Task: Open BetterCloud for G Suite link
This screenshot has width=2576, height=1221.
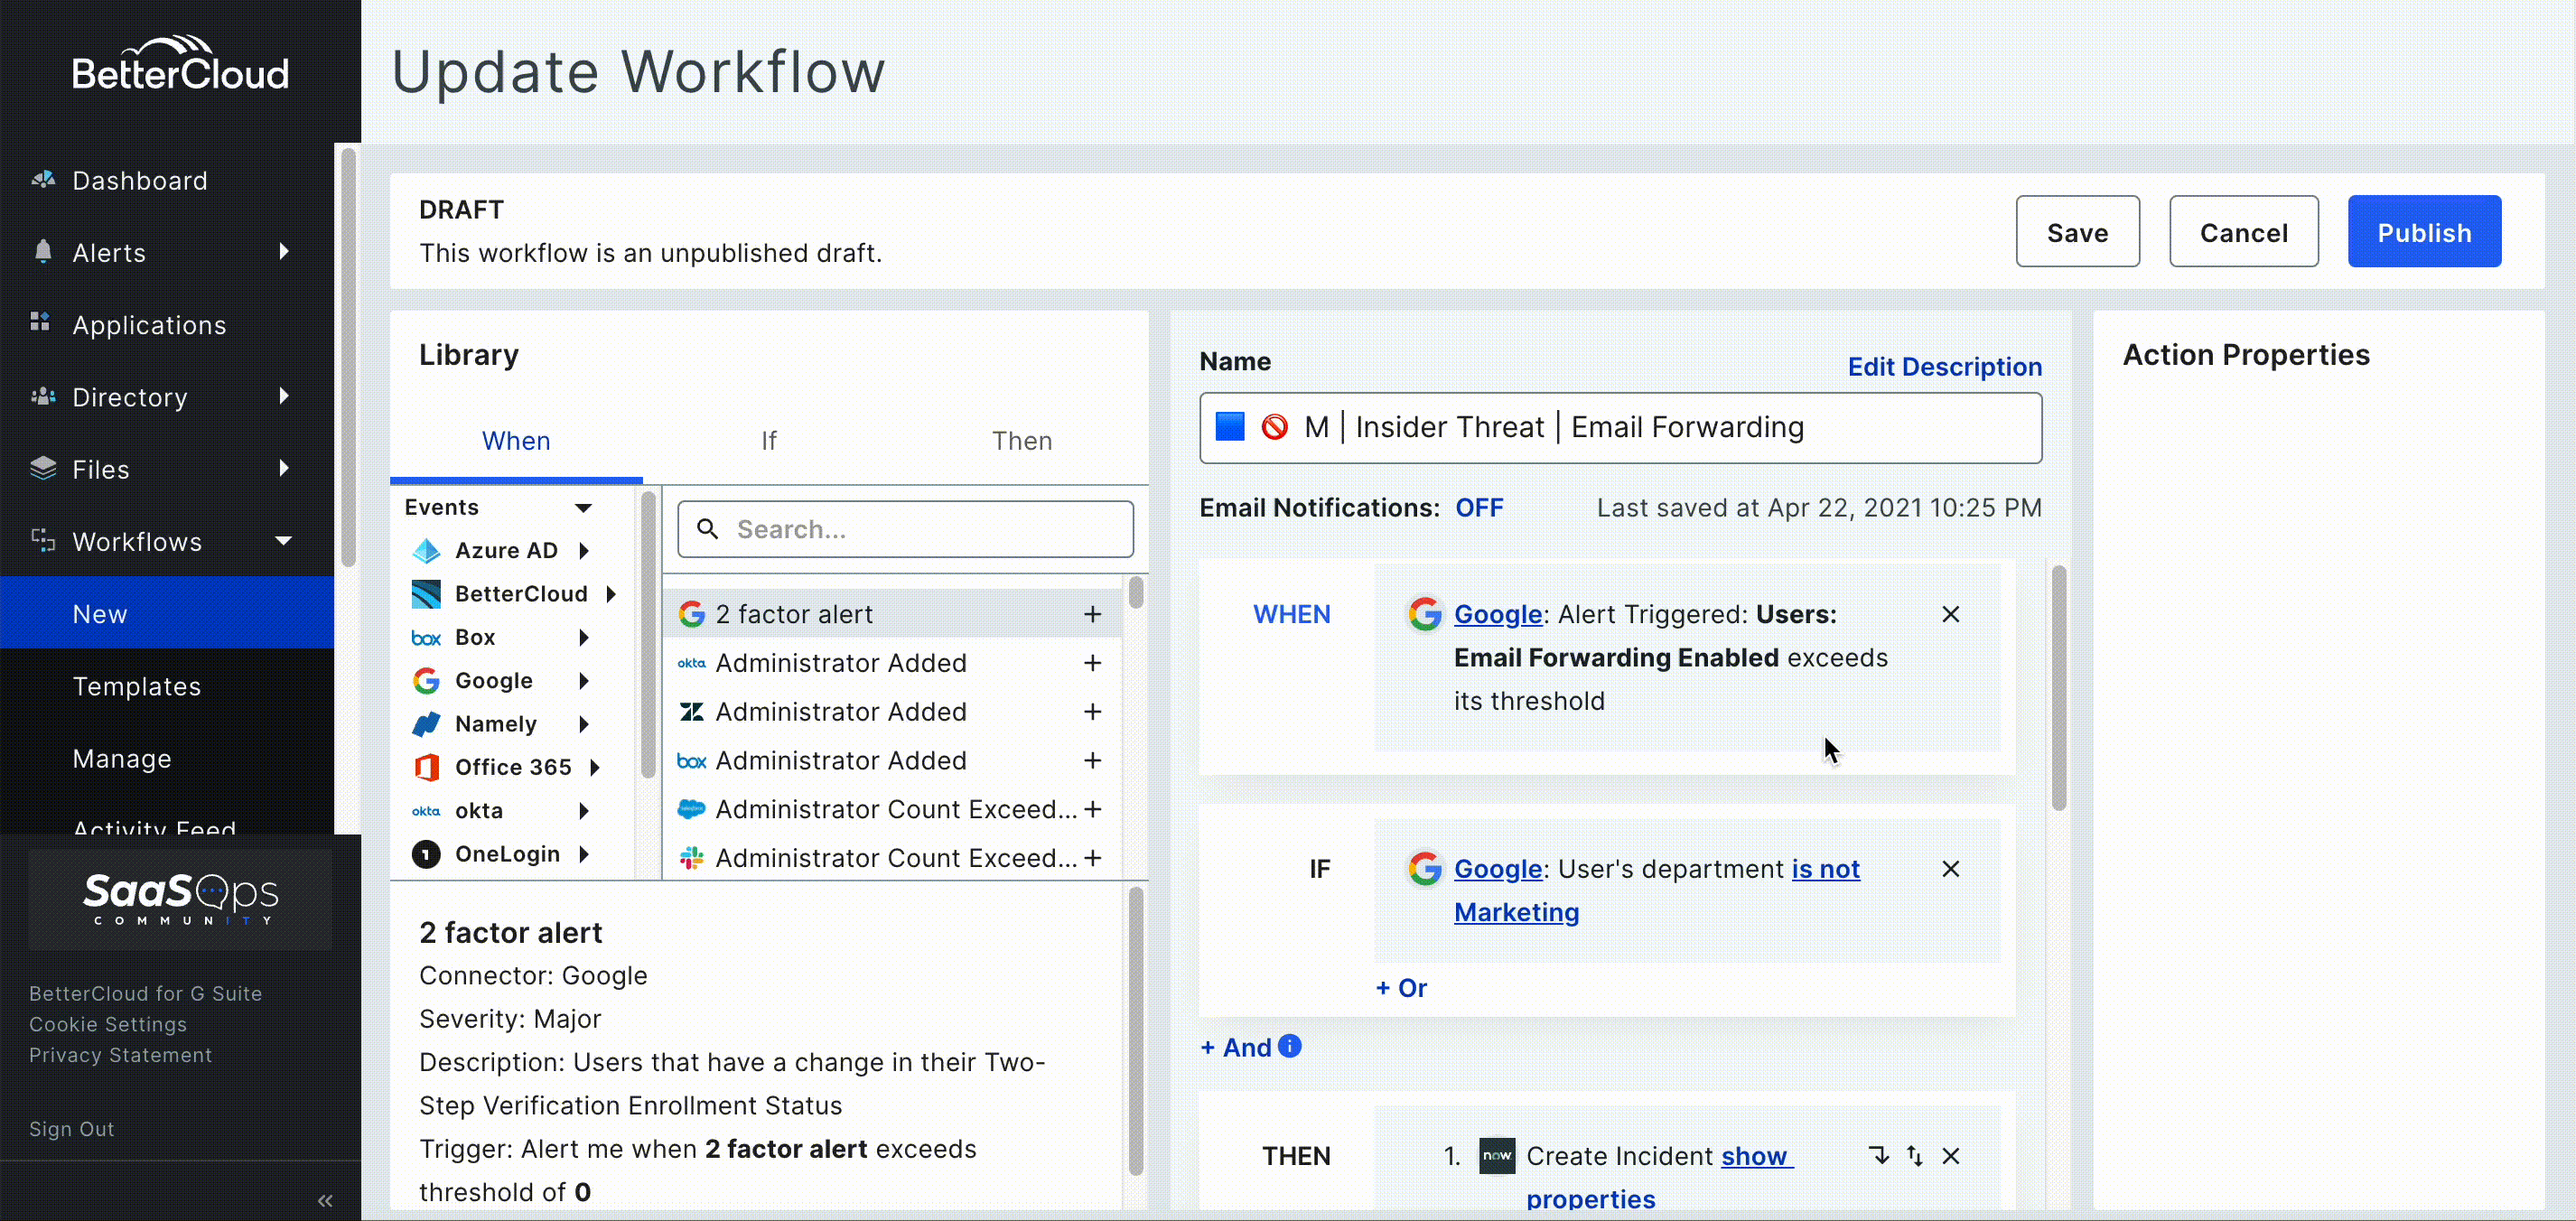Action: (x=145, y=993)
